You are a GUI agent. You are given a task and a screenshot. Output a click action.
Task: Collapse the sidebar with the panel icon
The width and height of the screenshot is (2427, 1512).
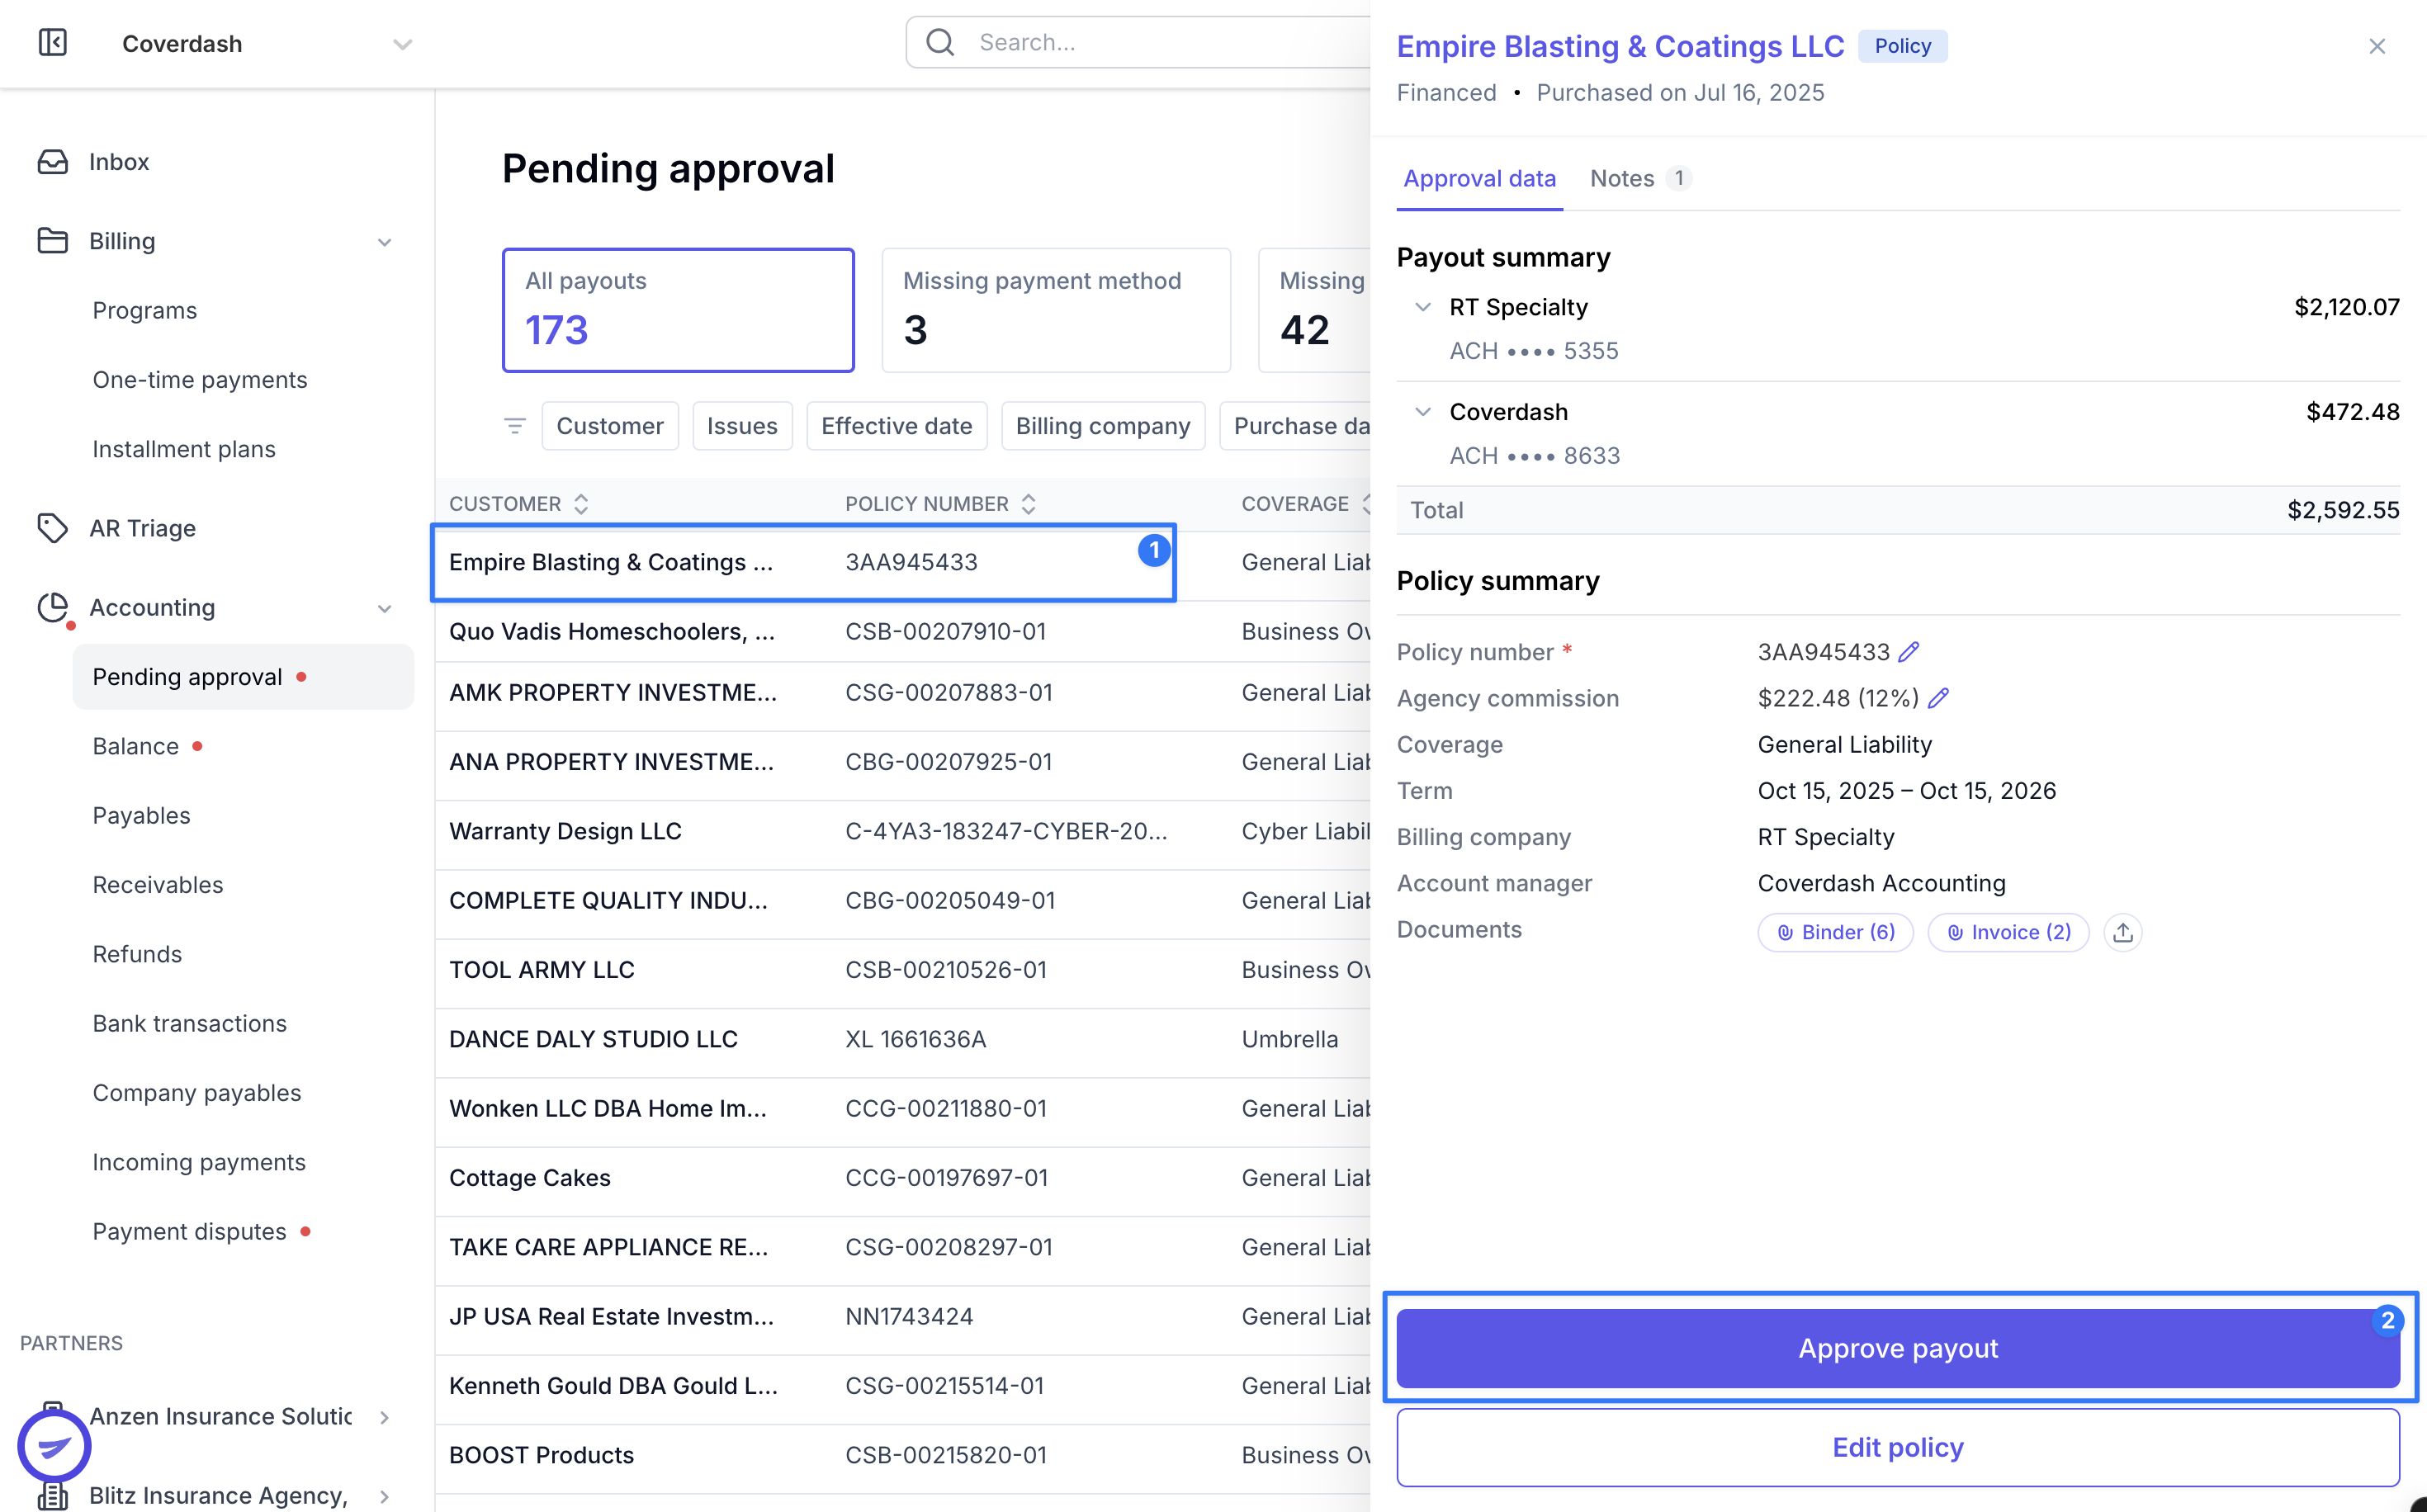click(53, 43)
